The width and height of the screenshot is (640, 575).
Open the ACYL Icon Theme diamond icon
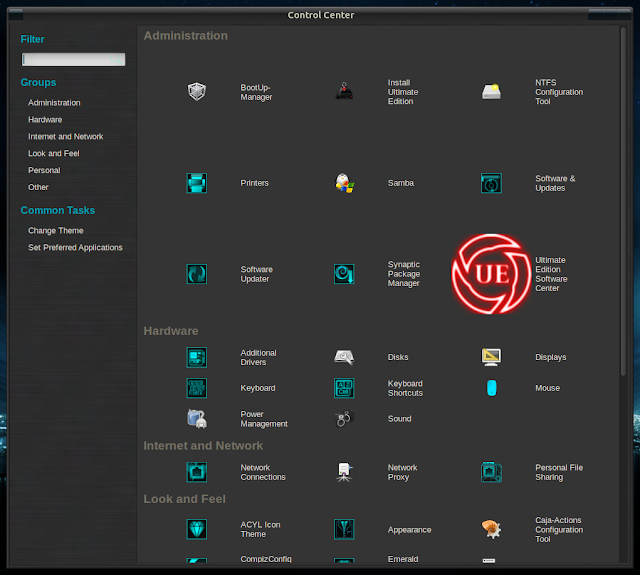196,529
